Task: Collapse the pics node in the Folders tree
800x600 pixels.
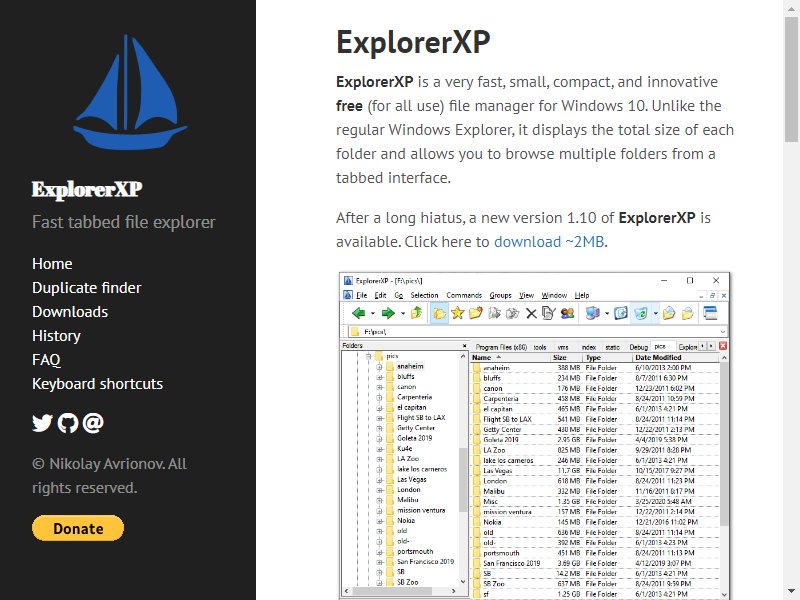Action: click(368, 356)
